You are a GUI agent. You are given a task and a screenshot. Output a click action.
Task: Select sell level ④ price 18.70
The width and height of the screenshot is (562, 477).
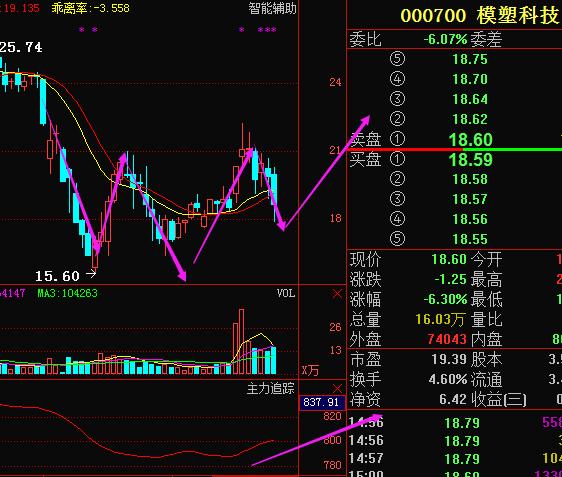pyautogui.click(x=470, y=79)
